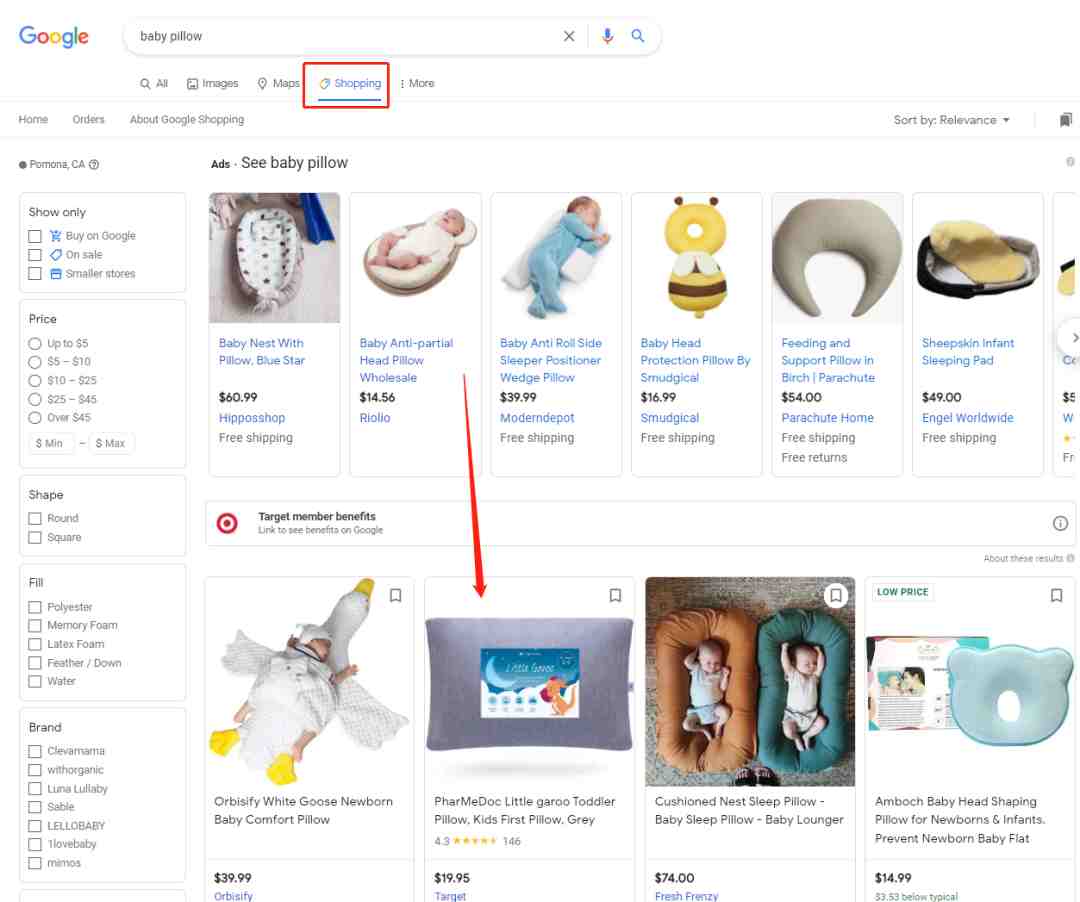Viewport: 1080px width, 902px height.
Task: Open saved items icon beside Sort by
Action: [1066, 120]
